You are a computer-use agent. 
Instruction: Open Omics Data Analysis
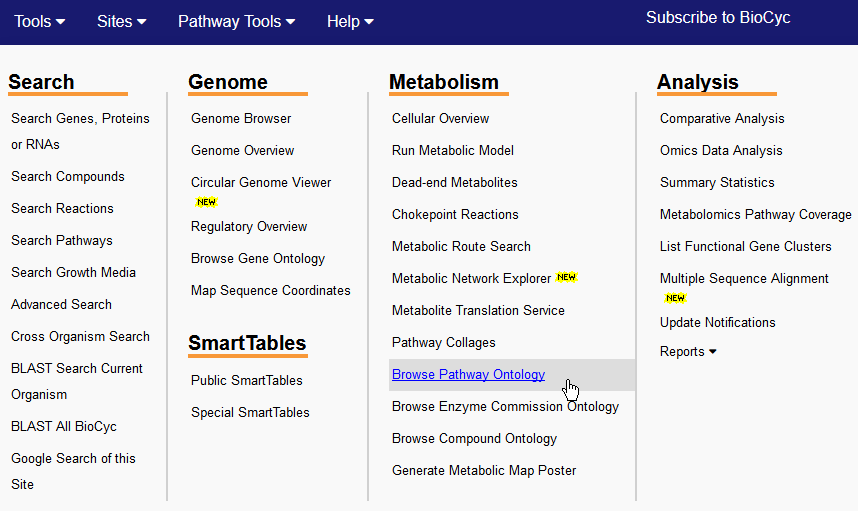721,150
